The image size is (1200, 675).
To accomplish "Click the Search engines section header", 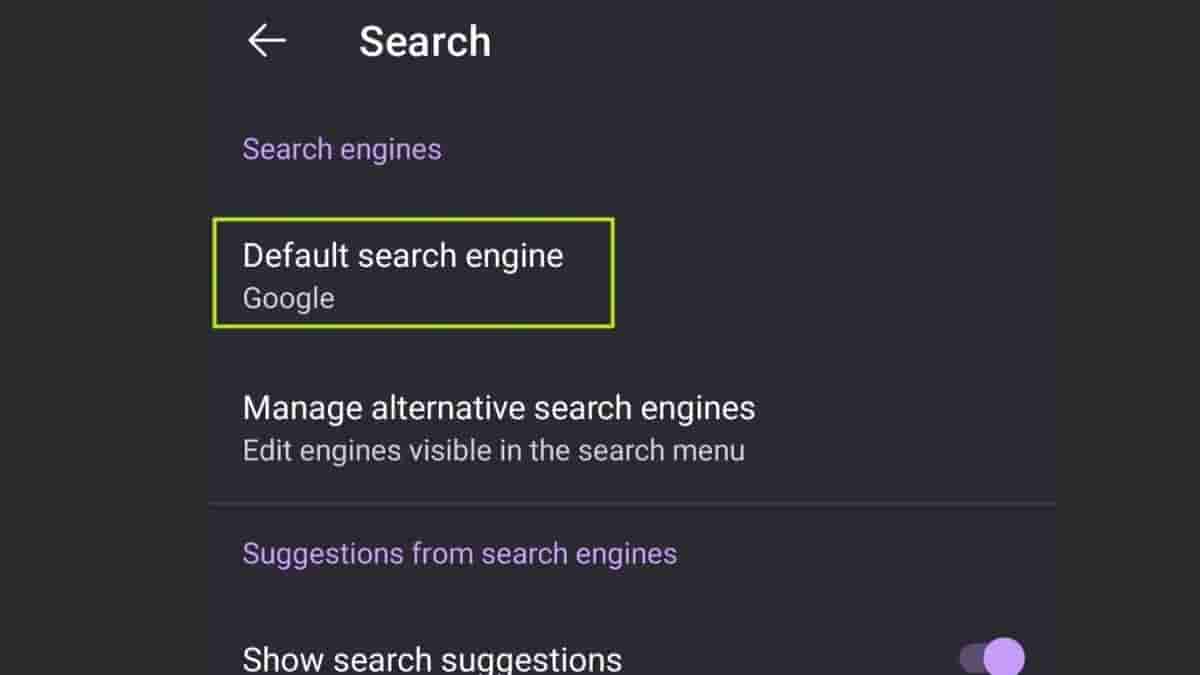I will 341,149.
